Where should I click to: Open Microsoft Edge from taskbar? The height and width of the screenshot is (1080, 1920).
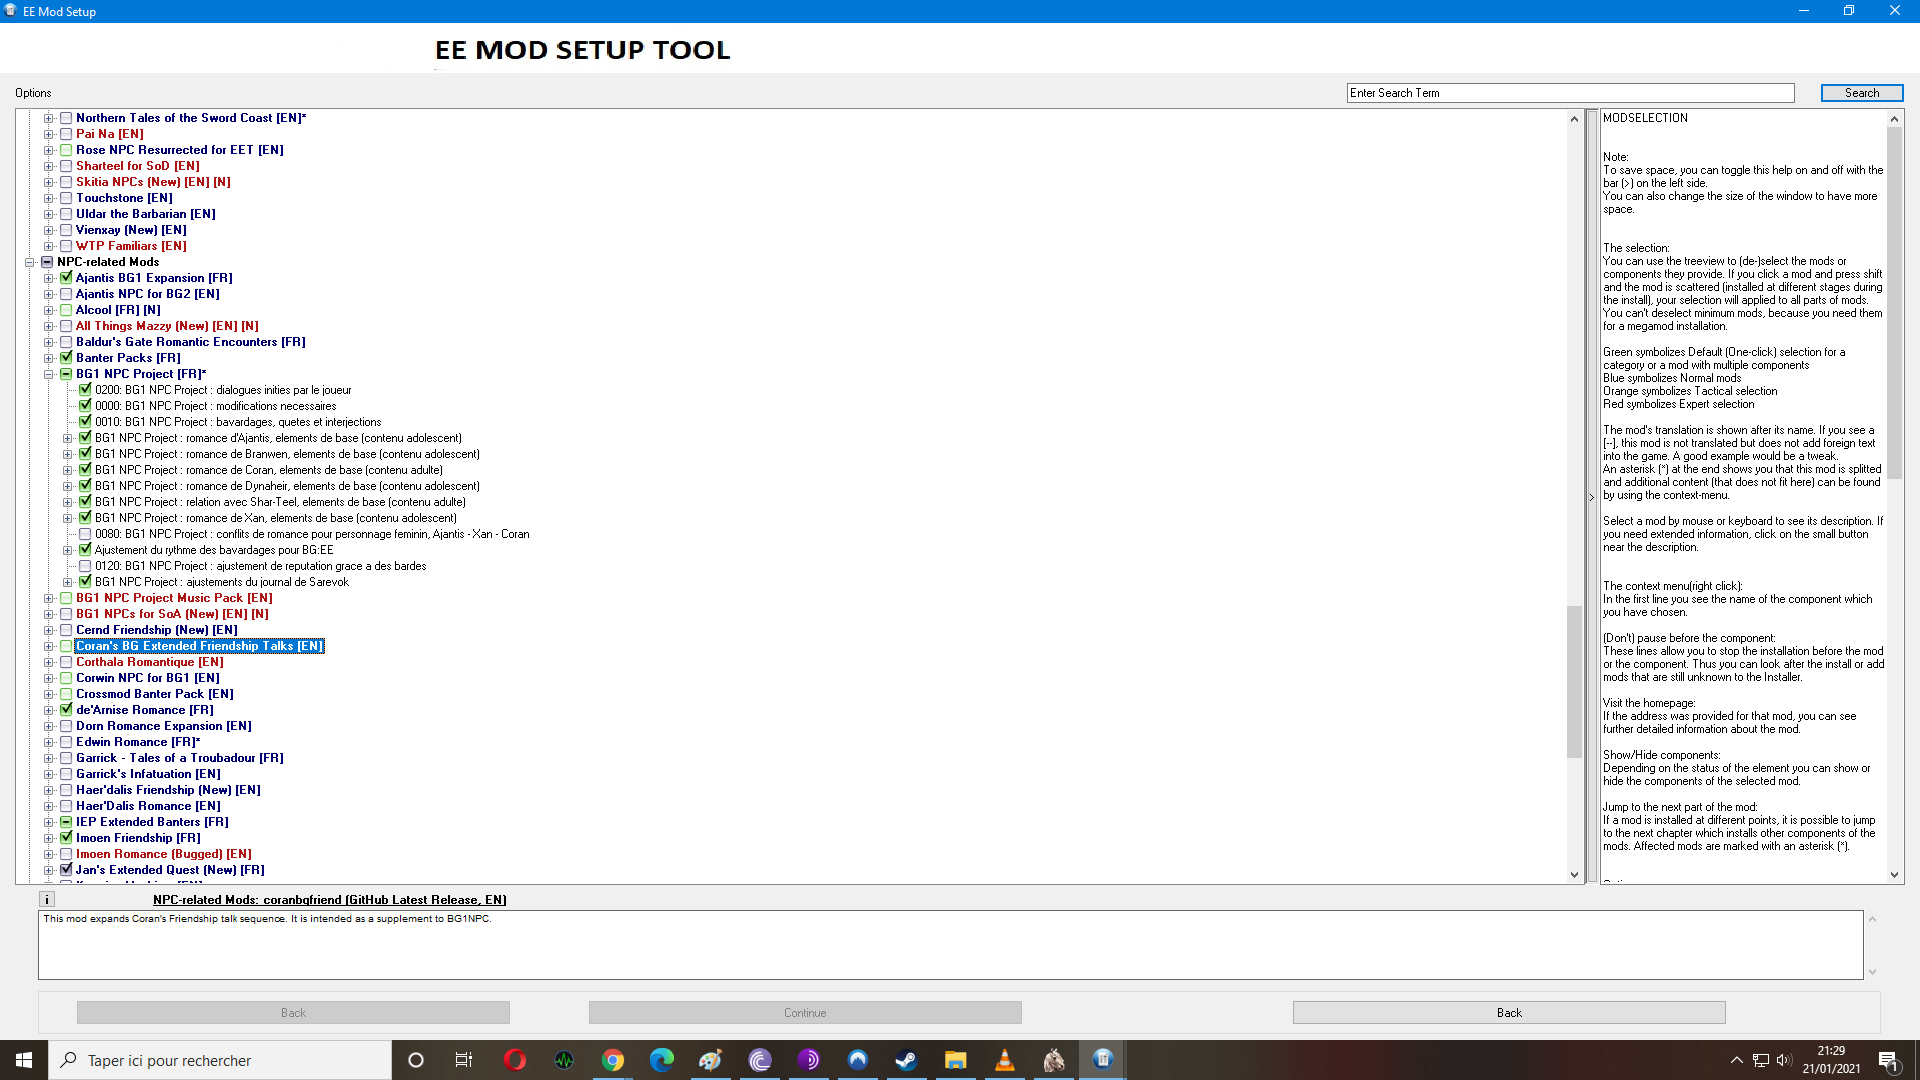point(662,1060)
